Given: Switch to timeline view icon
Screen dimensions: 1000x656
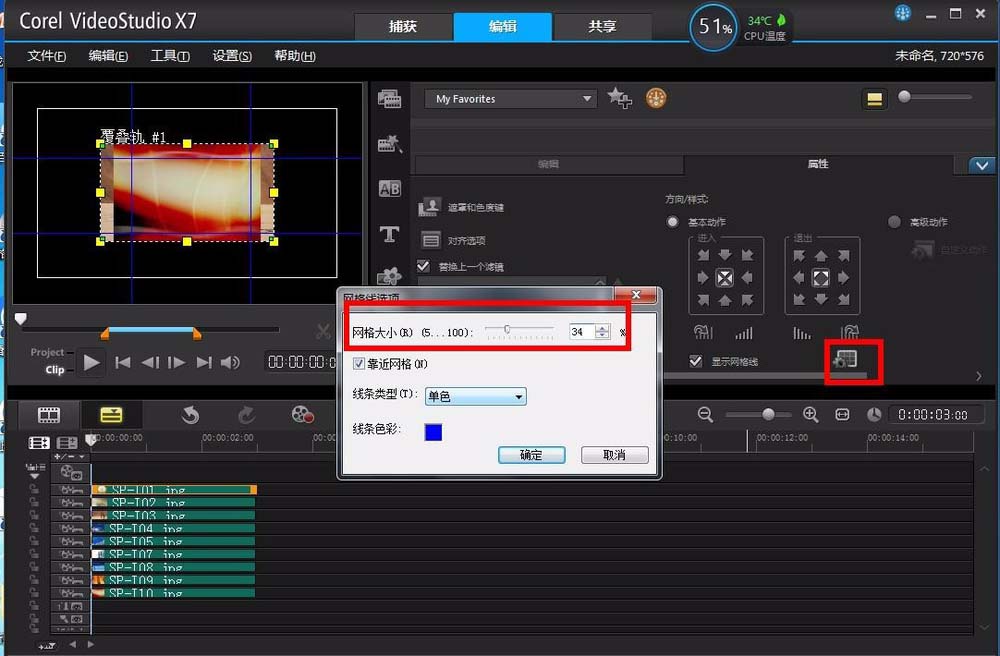Looking at the screenshot, I should pos(111,416).
